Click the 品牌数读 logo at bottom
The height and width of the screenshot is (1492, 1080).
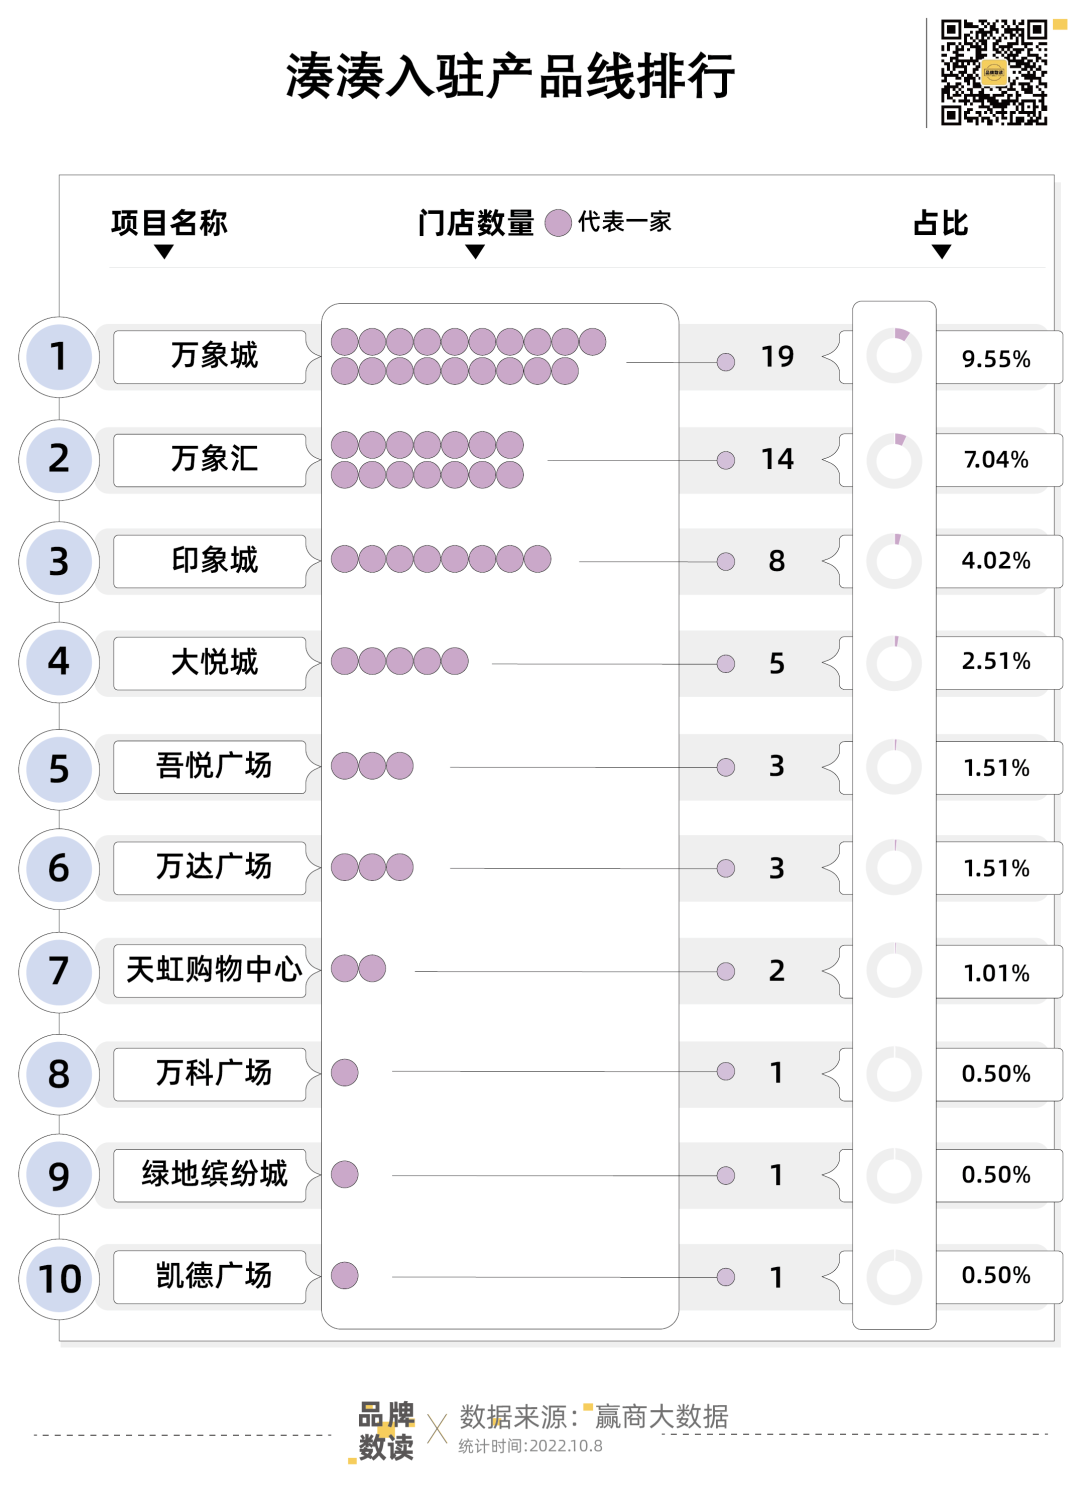pyautogui.click(x=386, y=1431)
